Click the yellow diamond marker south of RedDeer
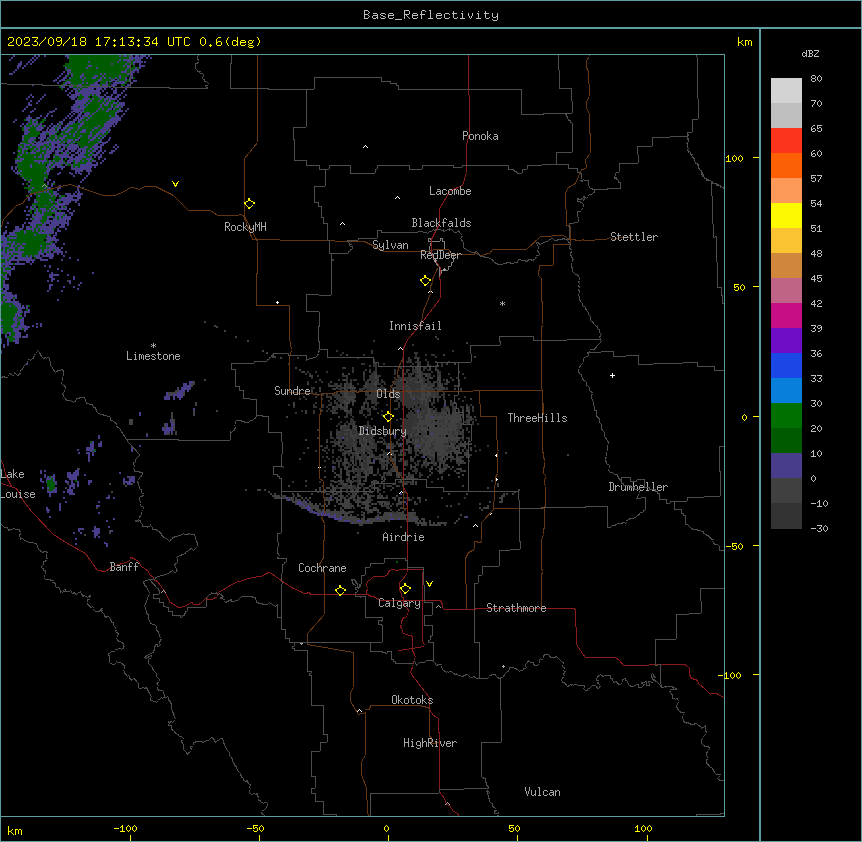The image size is (862, 842). [x=425, y=281]
